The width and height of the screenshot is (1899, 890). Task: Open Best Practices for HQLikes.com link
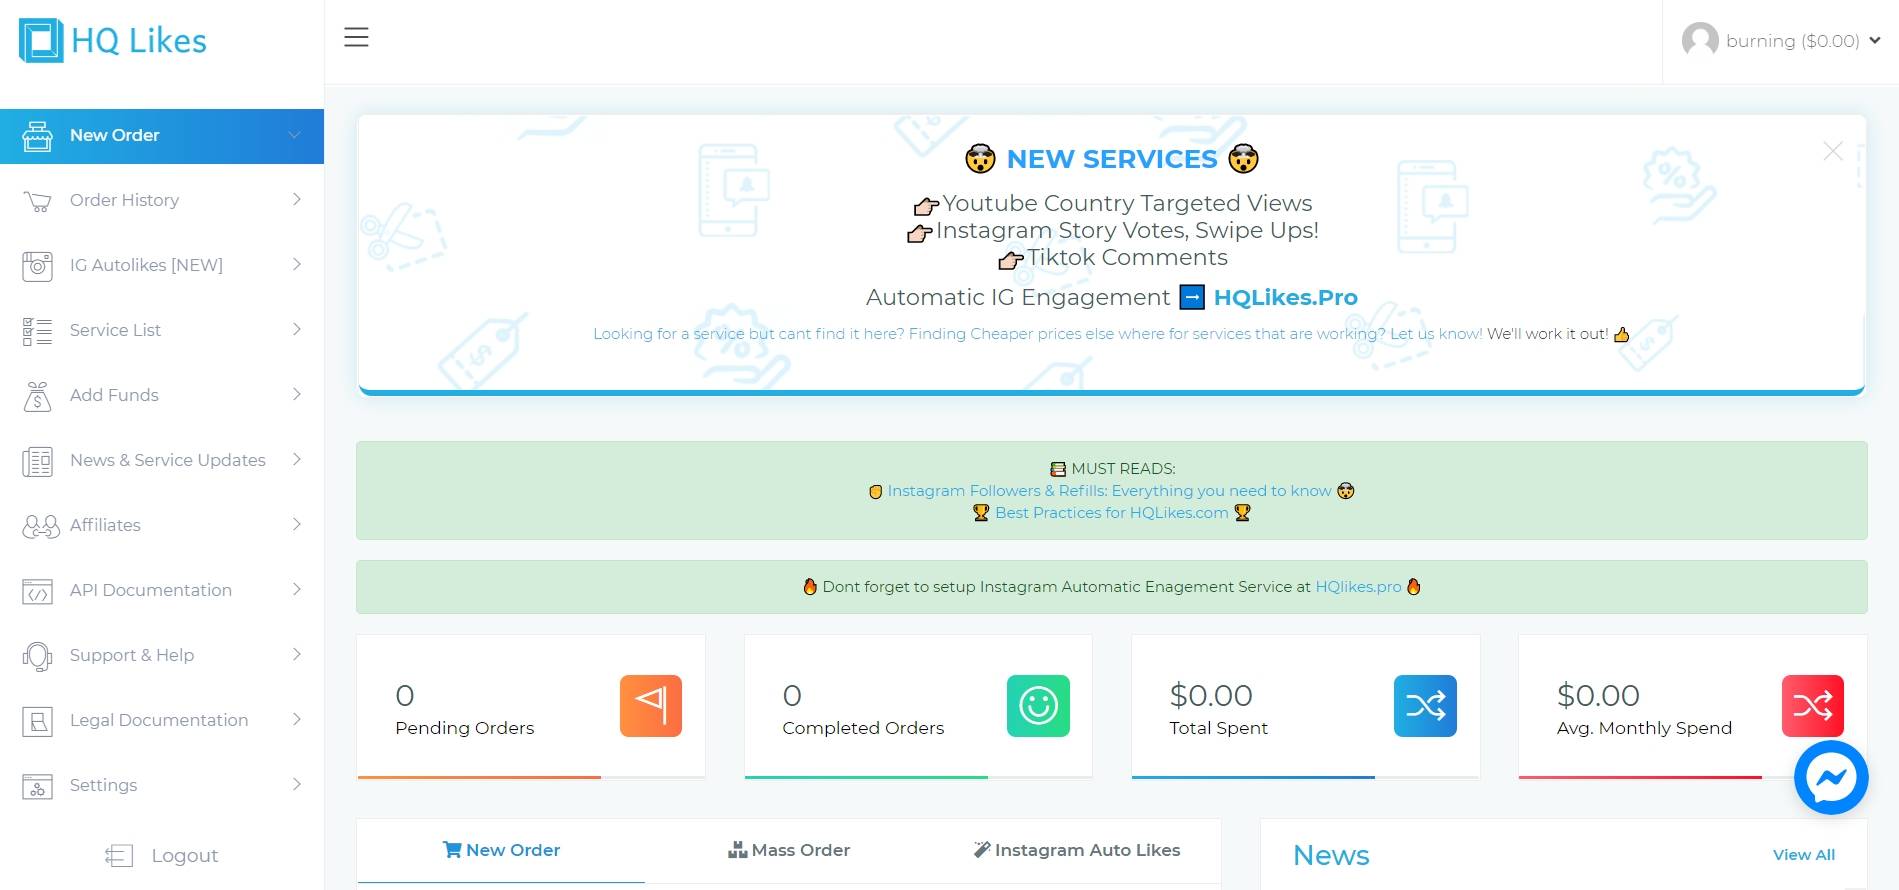click(x=1111, y=513)
